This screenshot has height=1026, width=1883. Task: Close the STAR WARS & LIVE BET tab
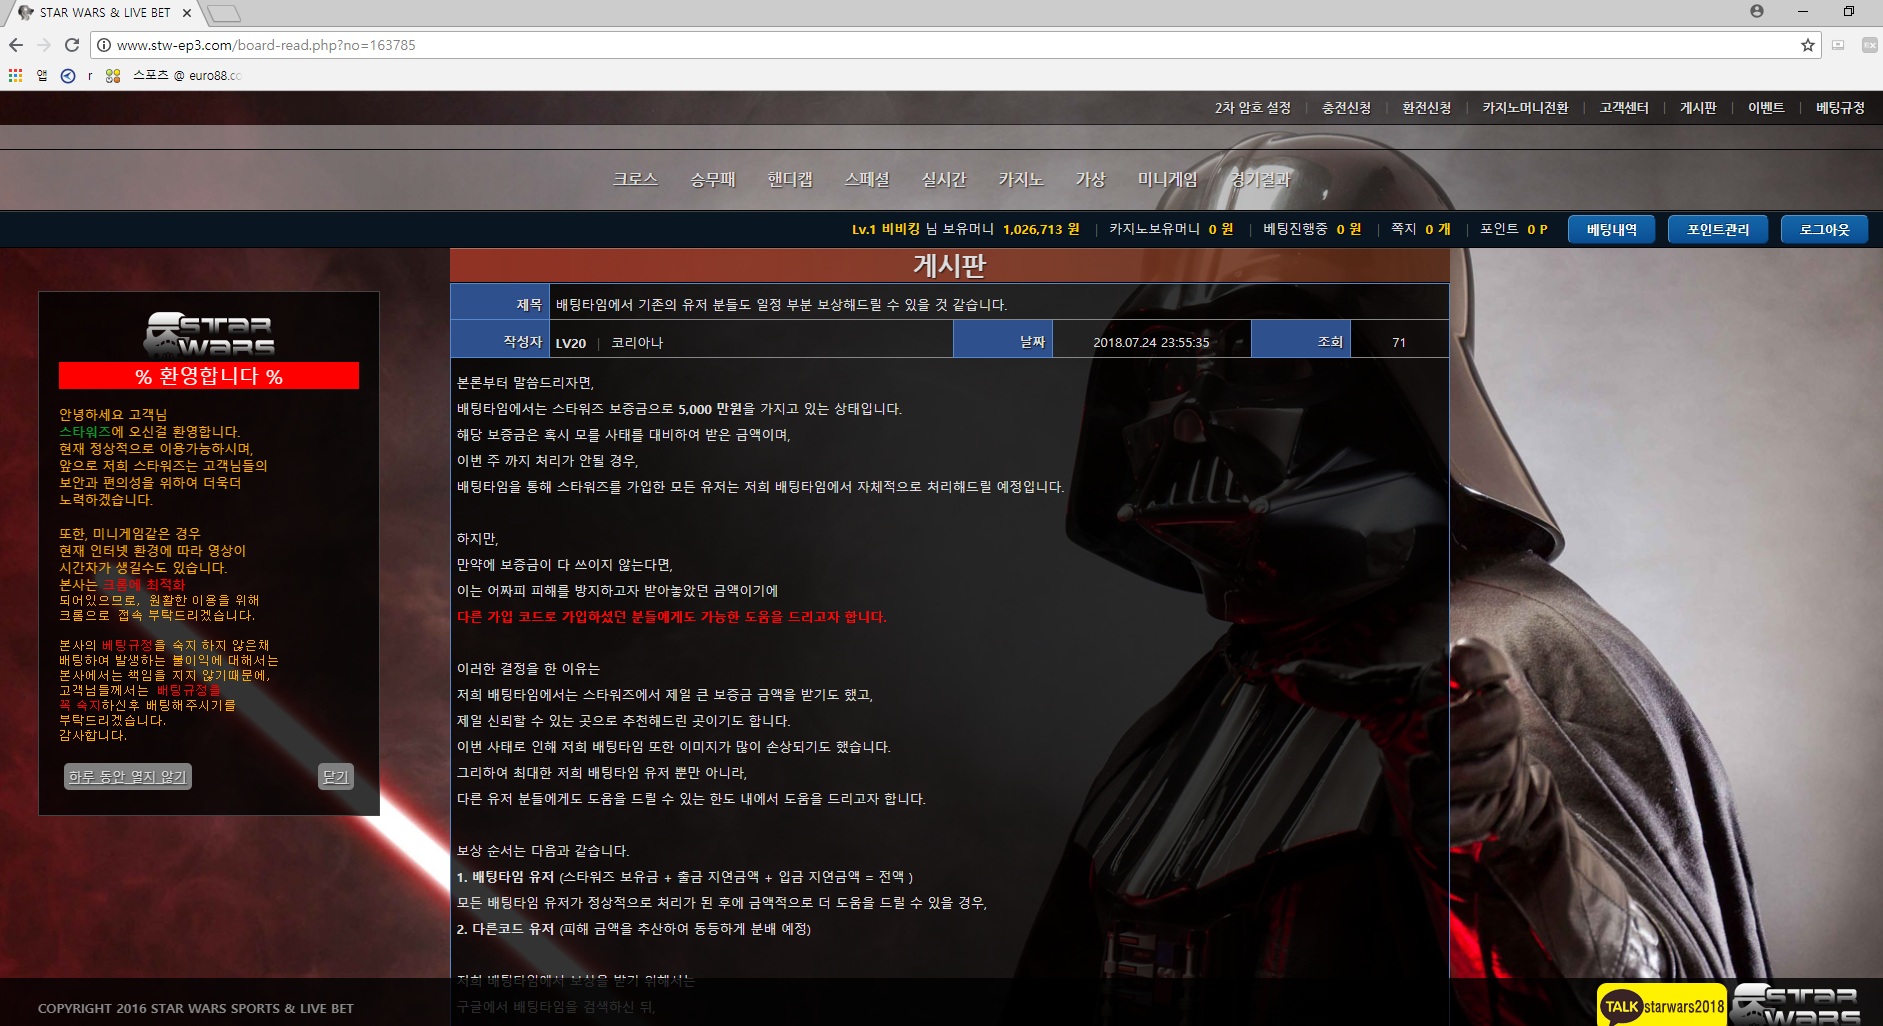point(187,13)
